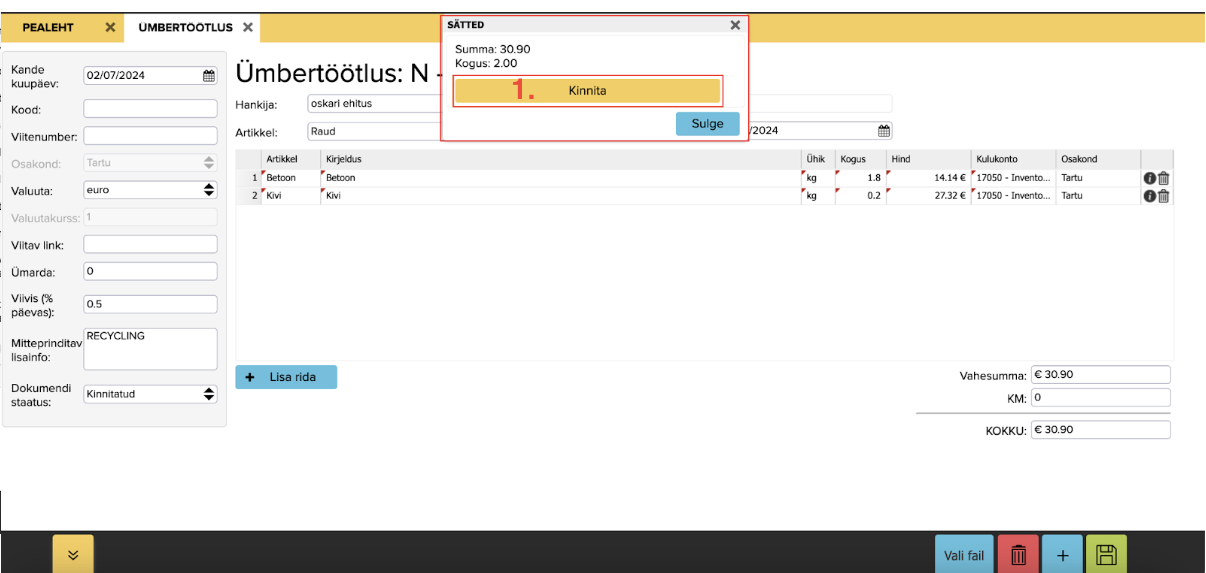Viewport: 1206px width, 573px height.
Task: Delete the Kivi row with trash icon
Action: [1164, 196]
